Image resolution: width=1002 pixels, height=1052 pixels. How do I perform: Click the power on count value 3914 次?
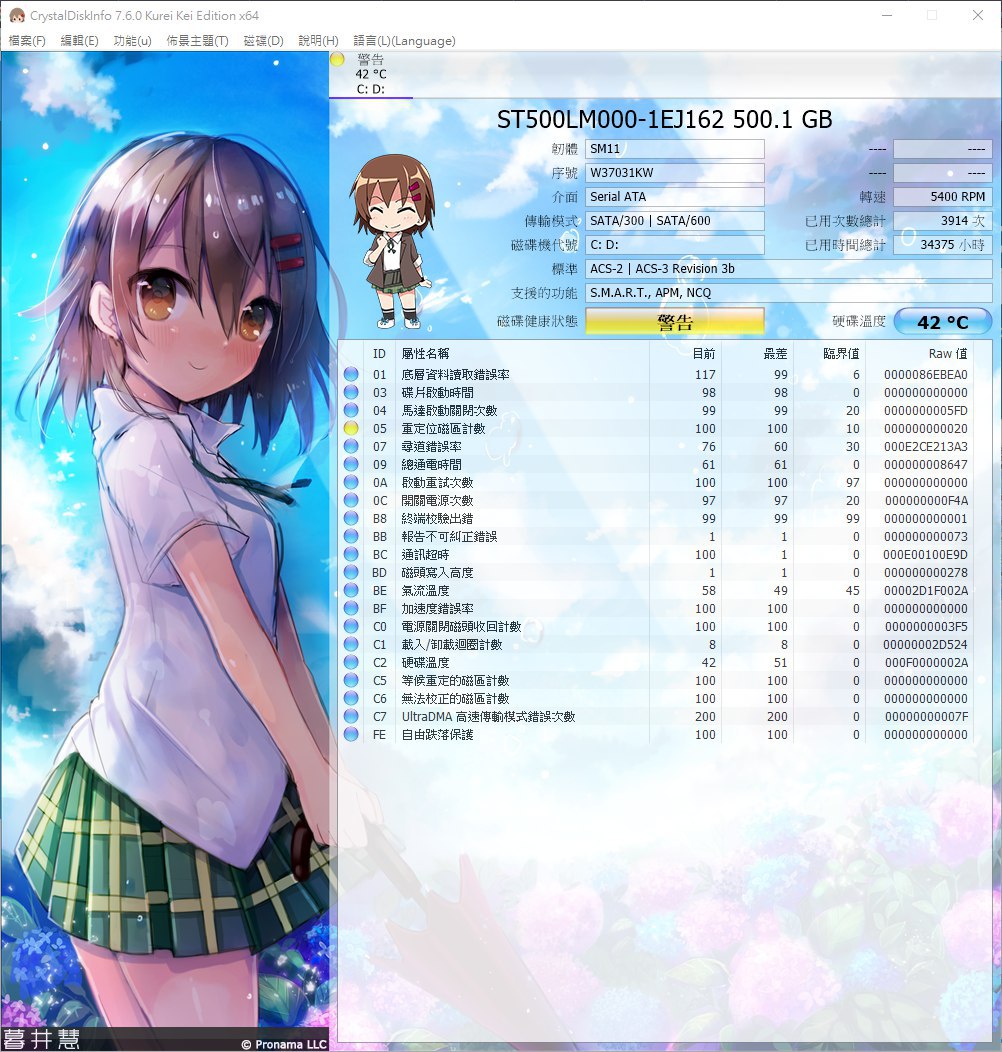(x=943, y=221)
